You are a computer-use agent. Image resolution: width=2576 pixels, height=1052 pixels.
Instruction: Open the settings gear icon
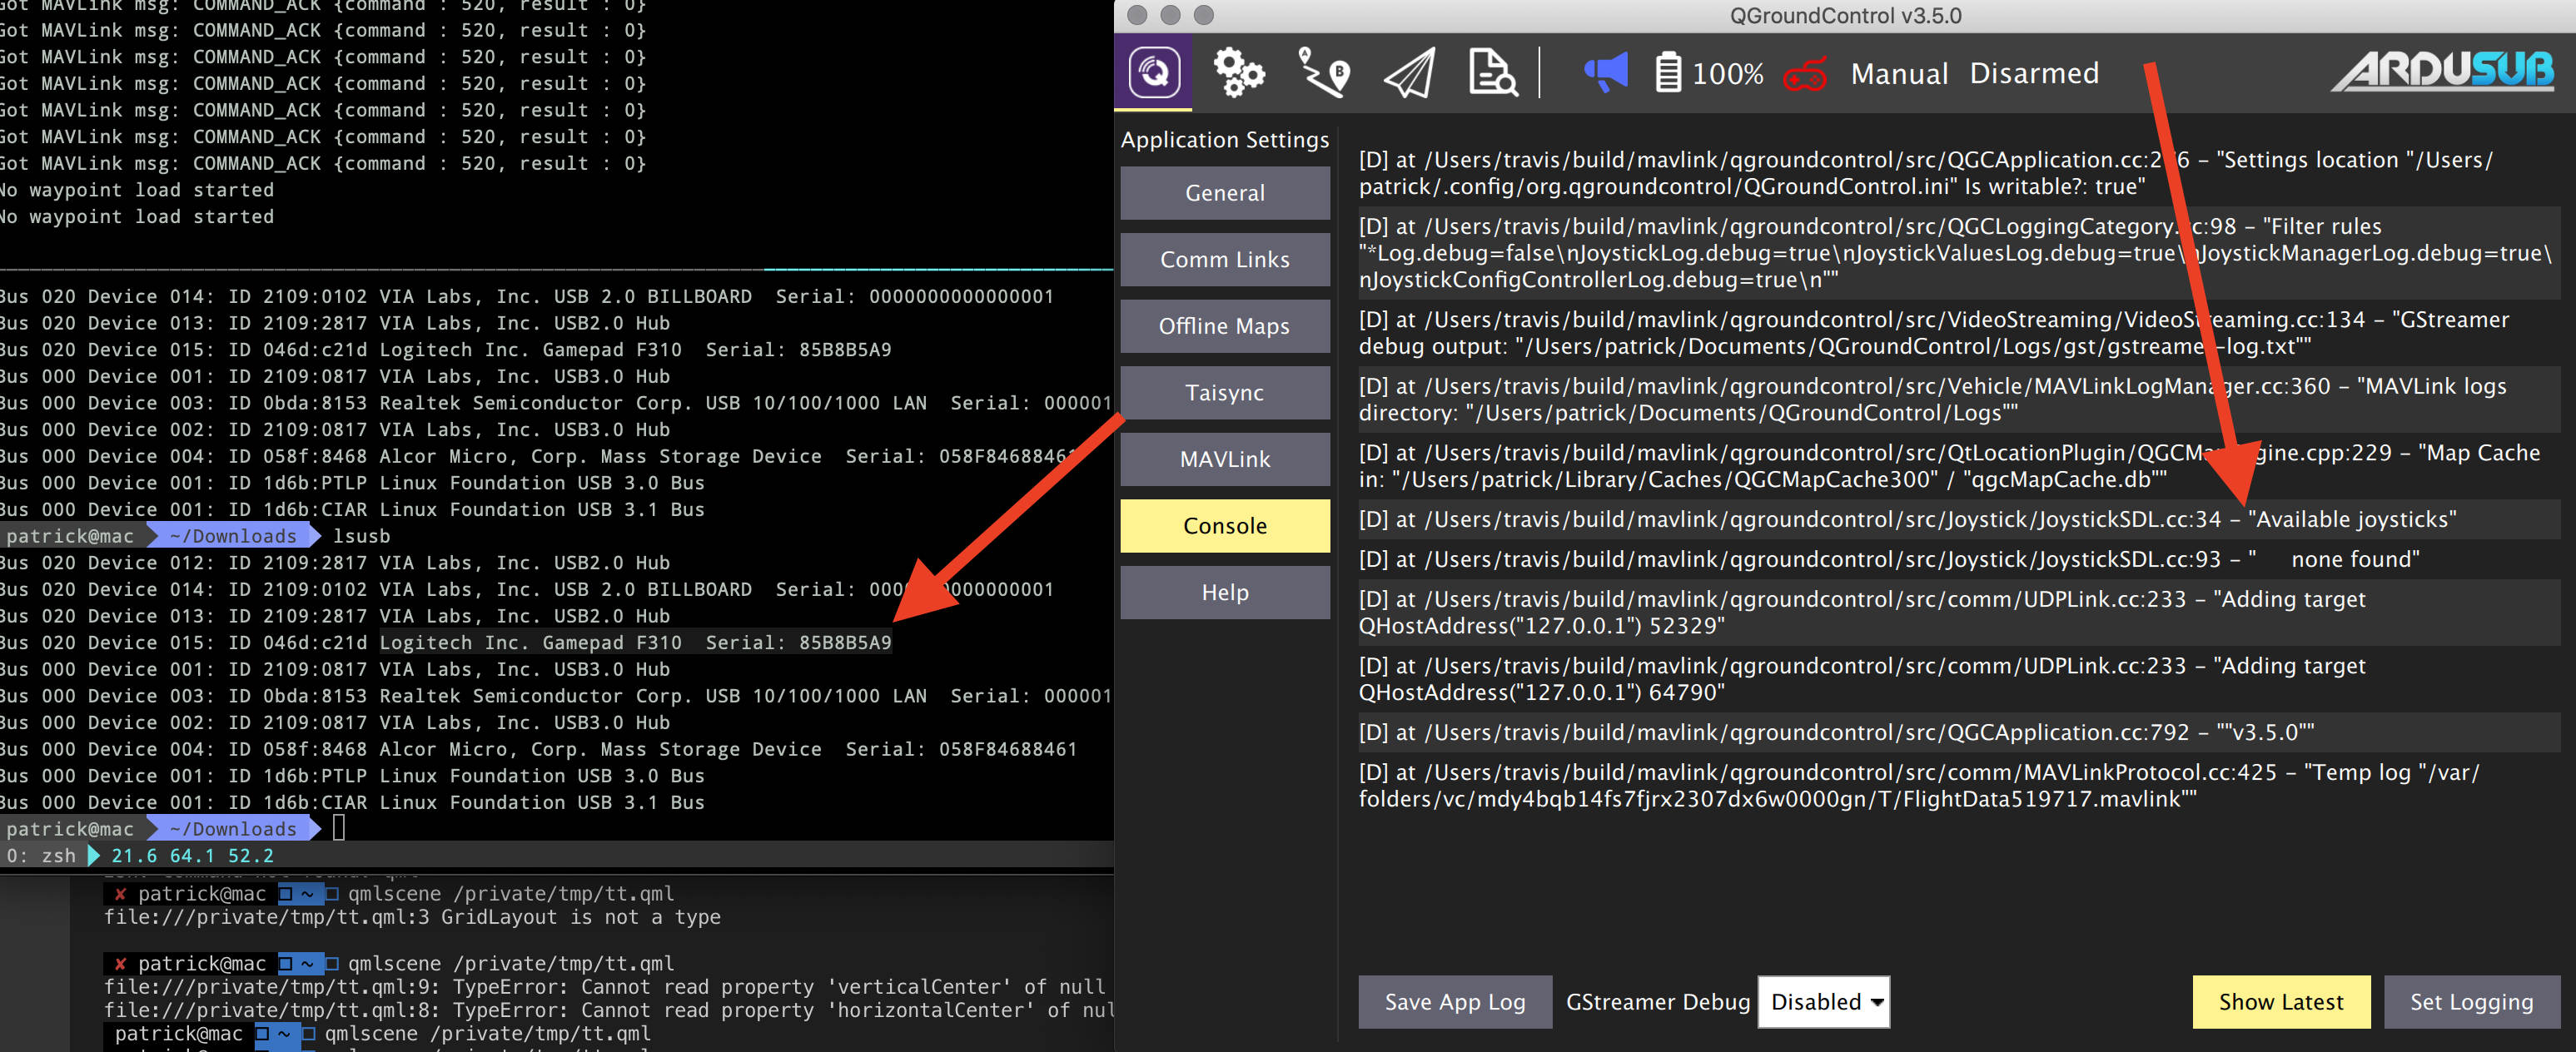(1240, 73)
